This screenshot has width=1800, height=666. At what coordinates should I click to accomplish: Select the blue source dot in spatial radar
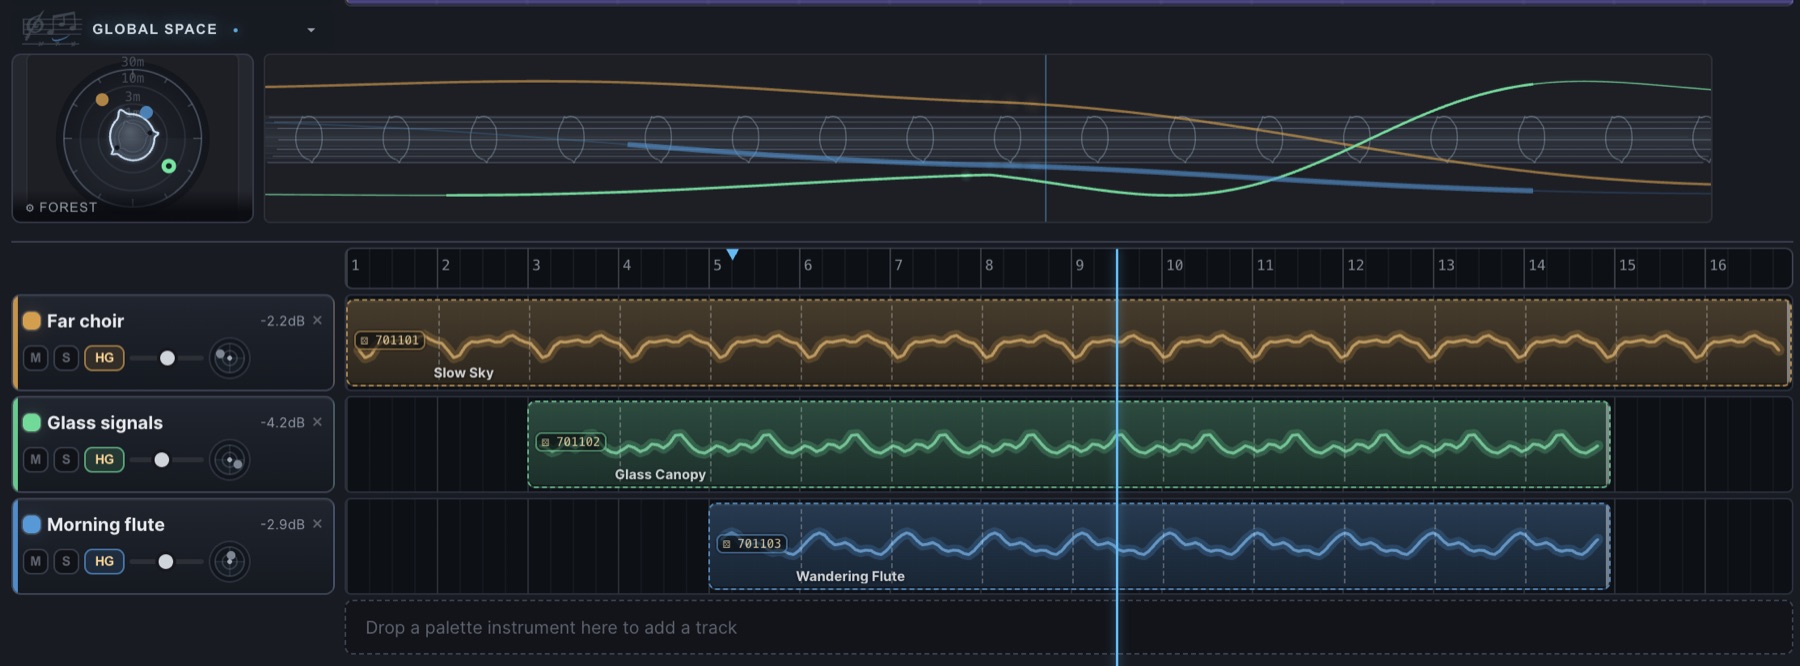[146, 113]
